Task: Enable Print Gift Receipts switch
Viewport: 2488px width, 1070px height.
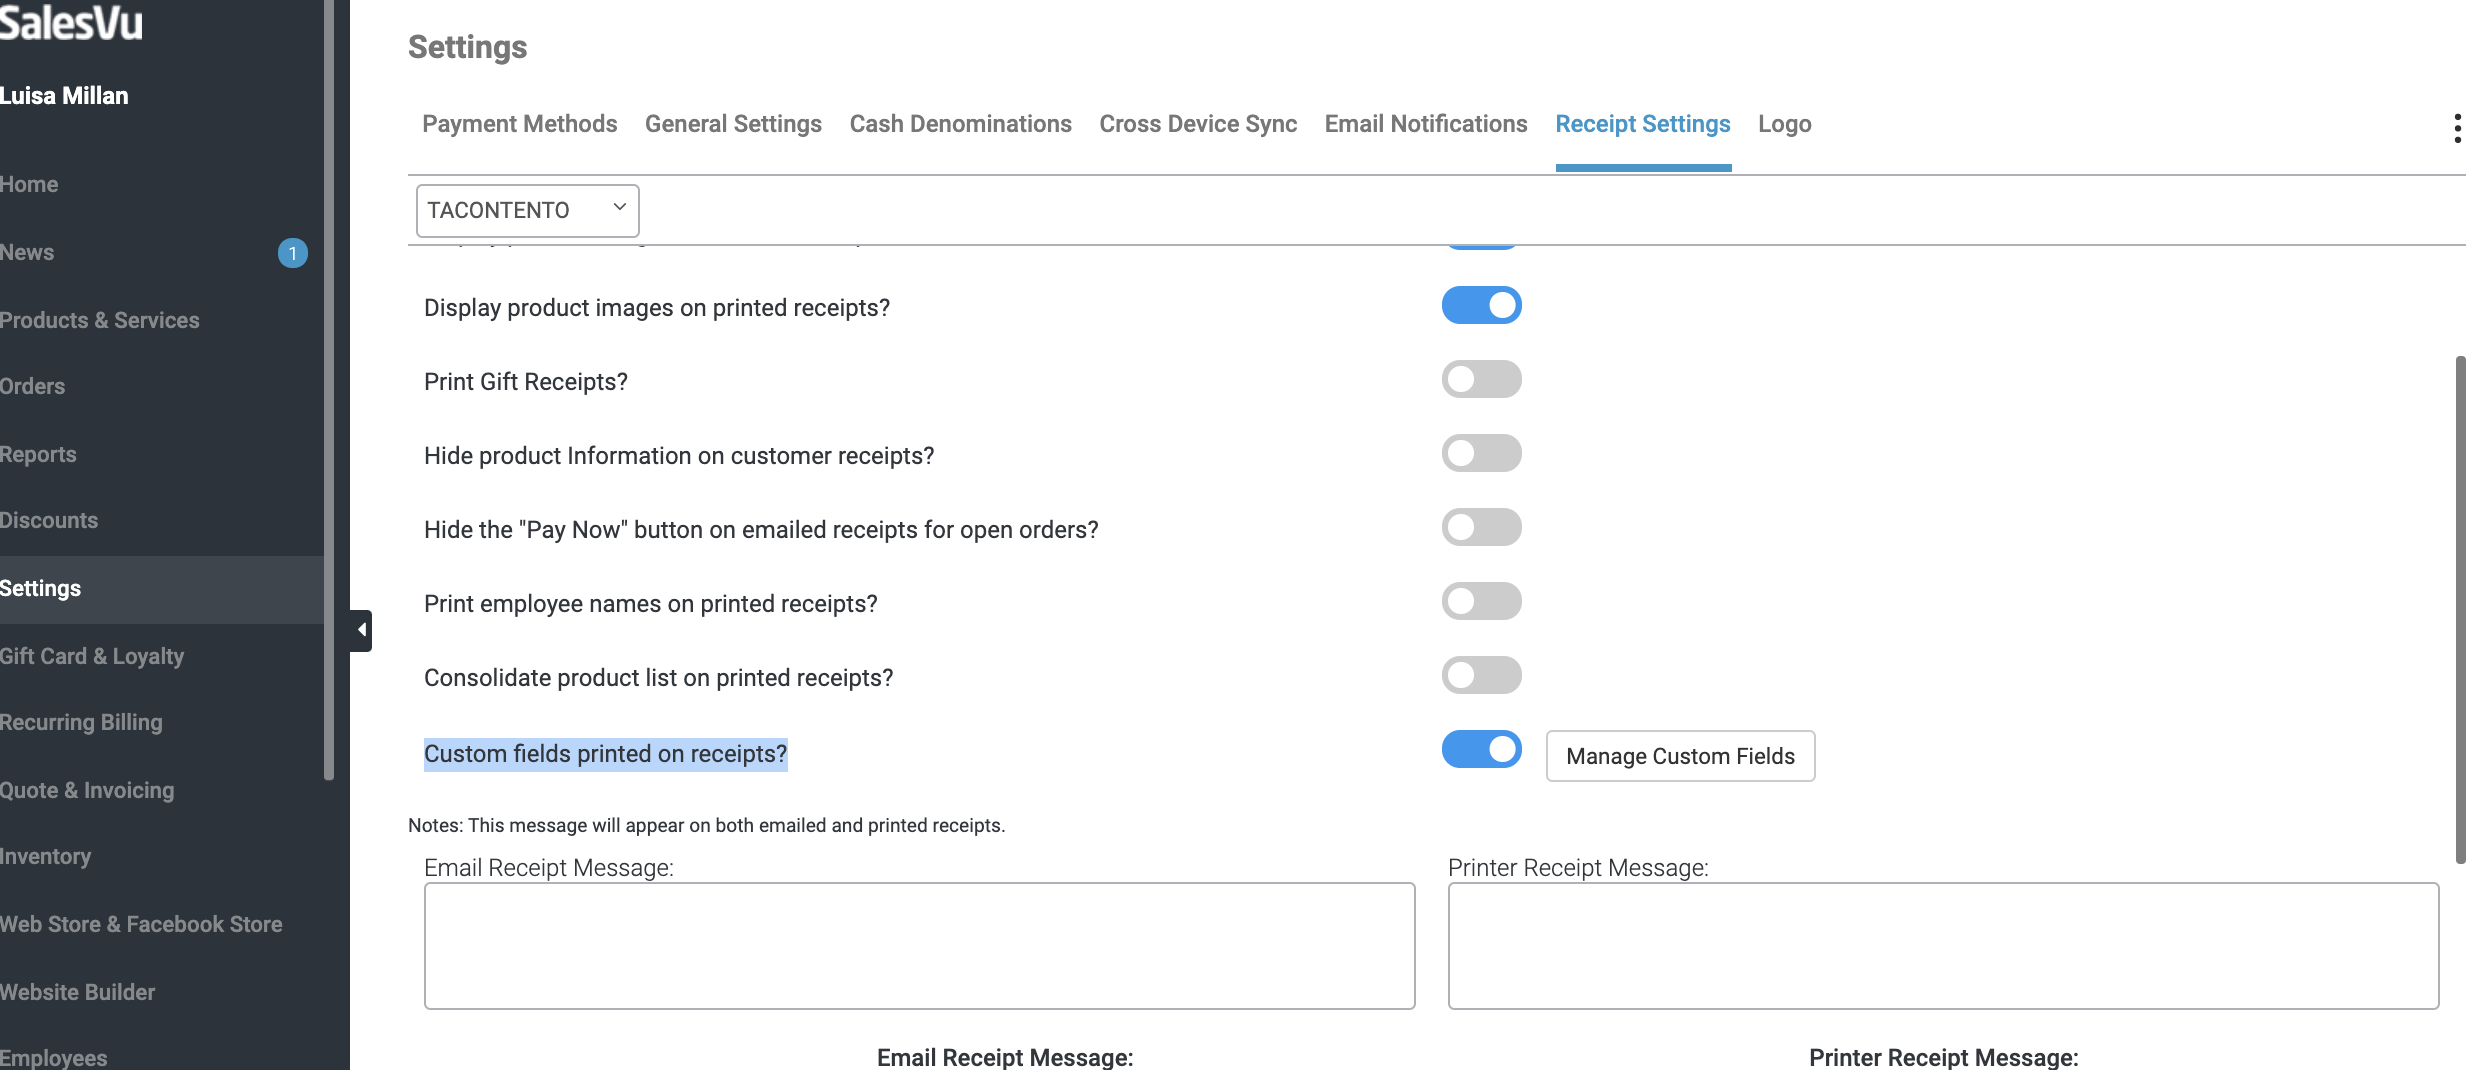Action: click(1481, 380)
